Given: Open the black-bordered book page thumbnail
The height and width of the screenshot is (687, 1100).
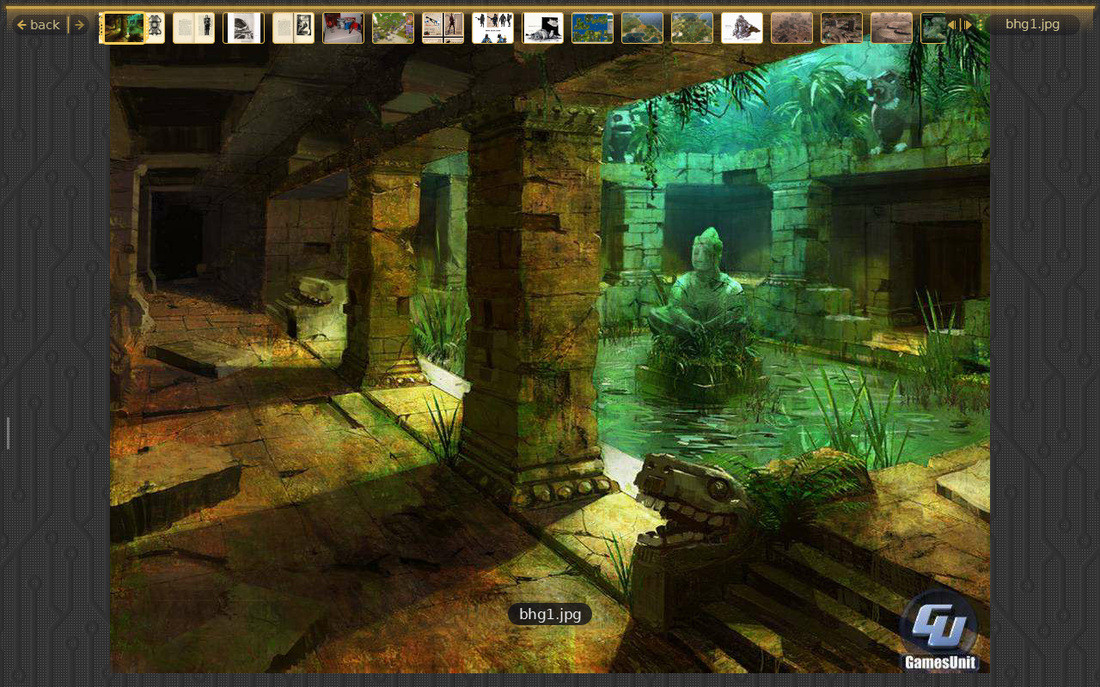Looking at the screenshot, I should (x=243, y=28).
